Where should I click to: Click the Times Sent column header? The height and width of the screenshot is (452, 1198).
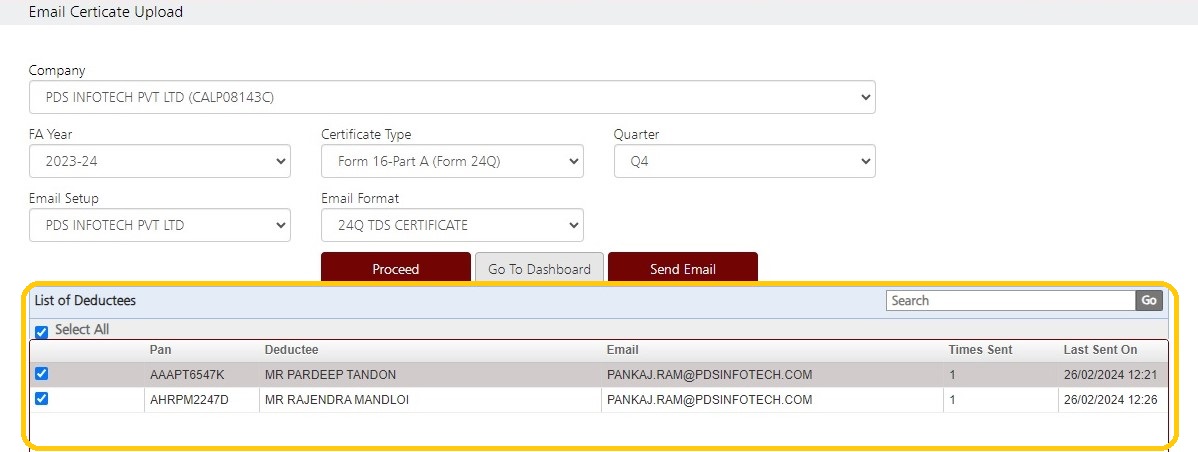click(980, 350)
